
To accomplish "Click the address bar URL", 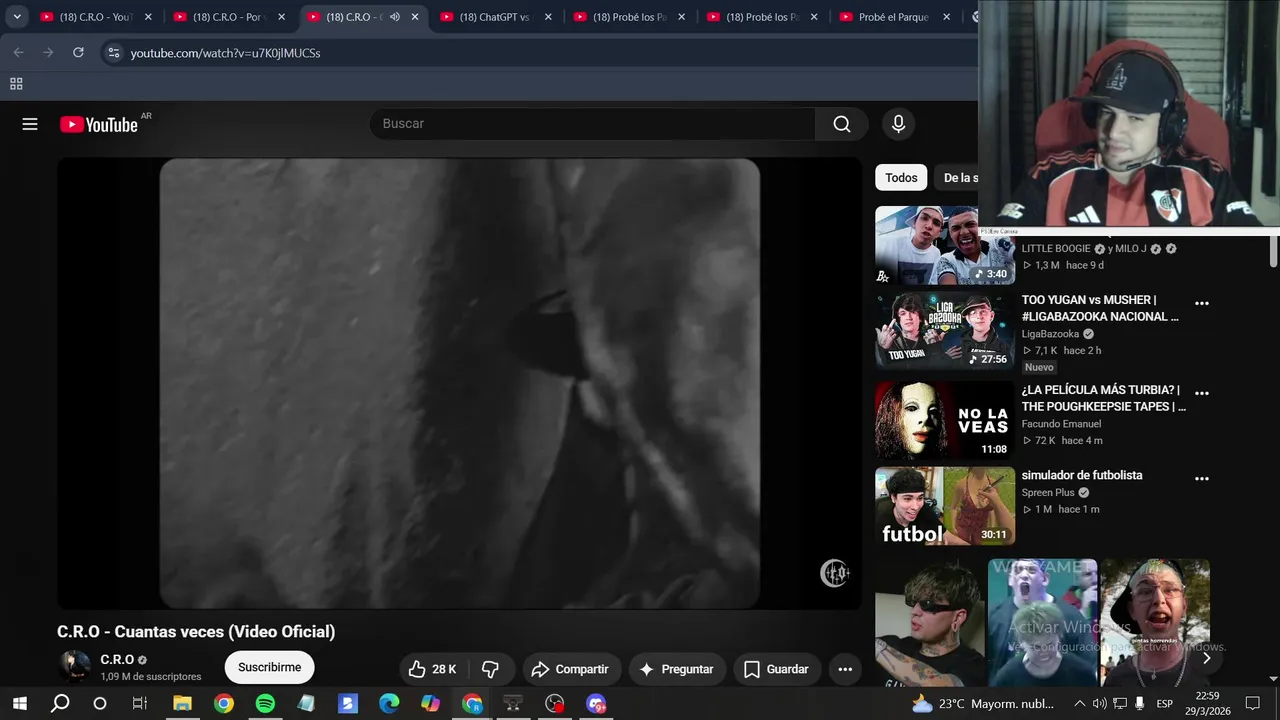I will point(225,53).
